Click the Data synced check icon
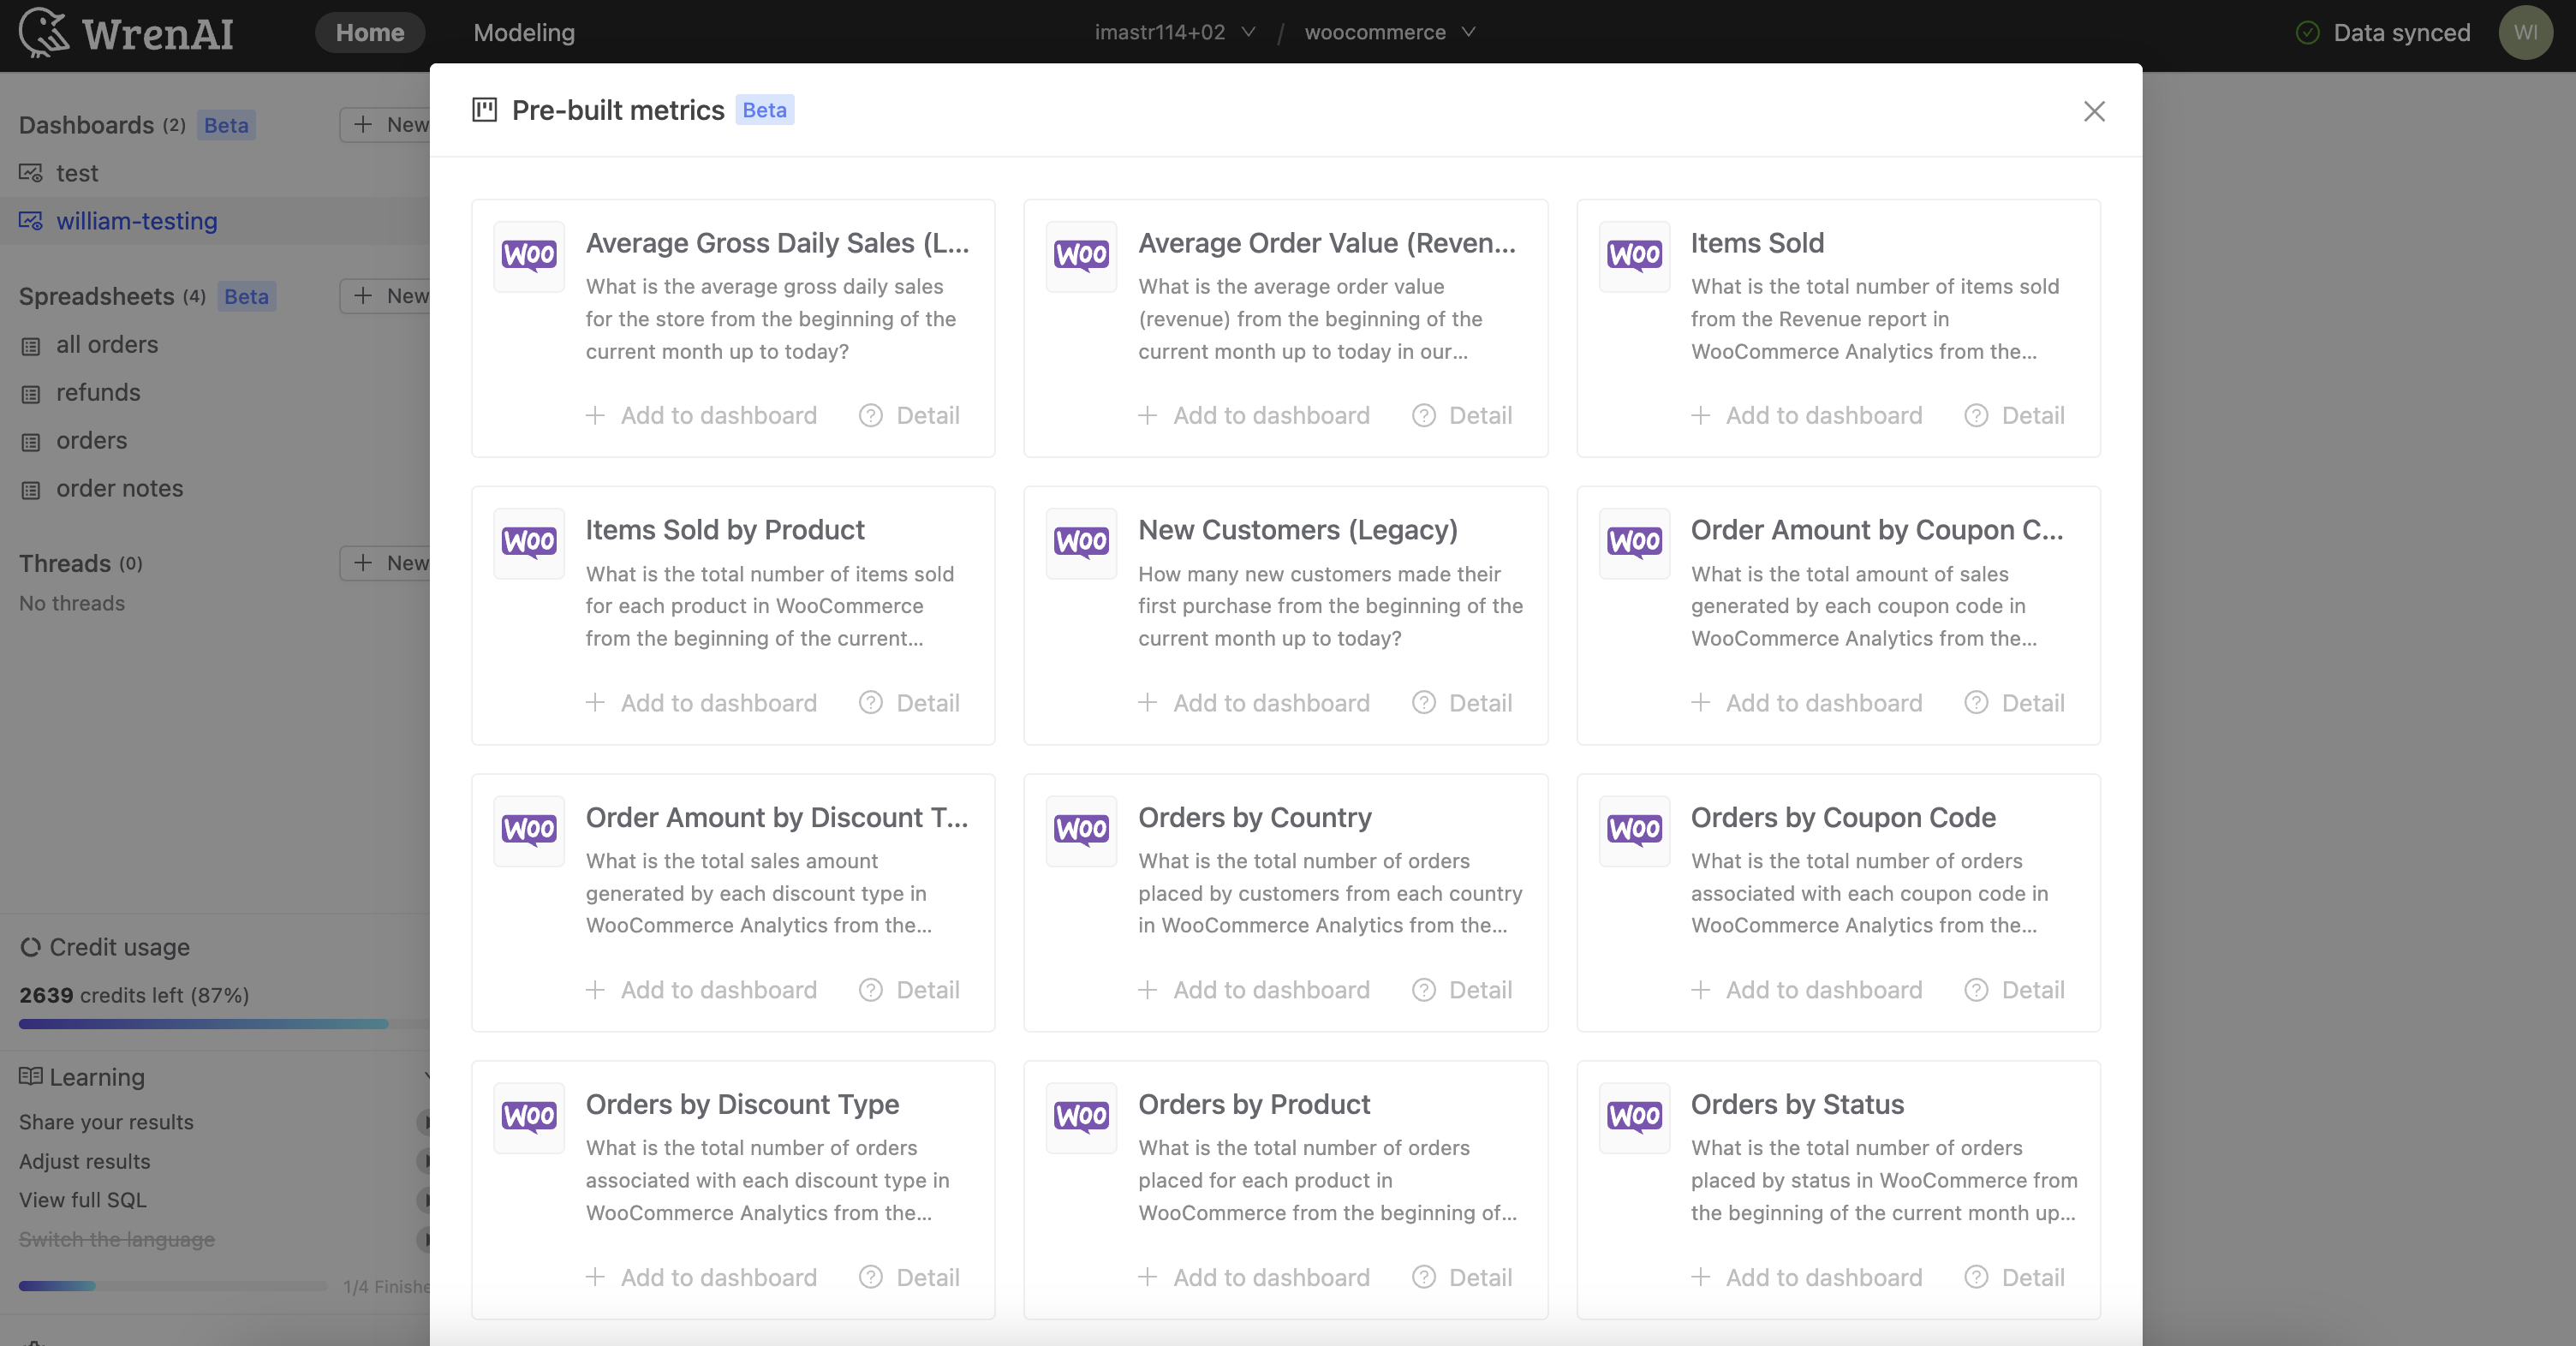This screenshot has height=1346, width=2576. 2307,33
